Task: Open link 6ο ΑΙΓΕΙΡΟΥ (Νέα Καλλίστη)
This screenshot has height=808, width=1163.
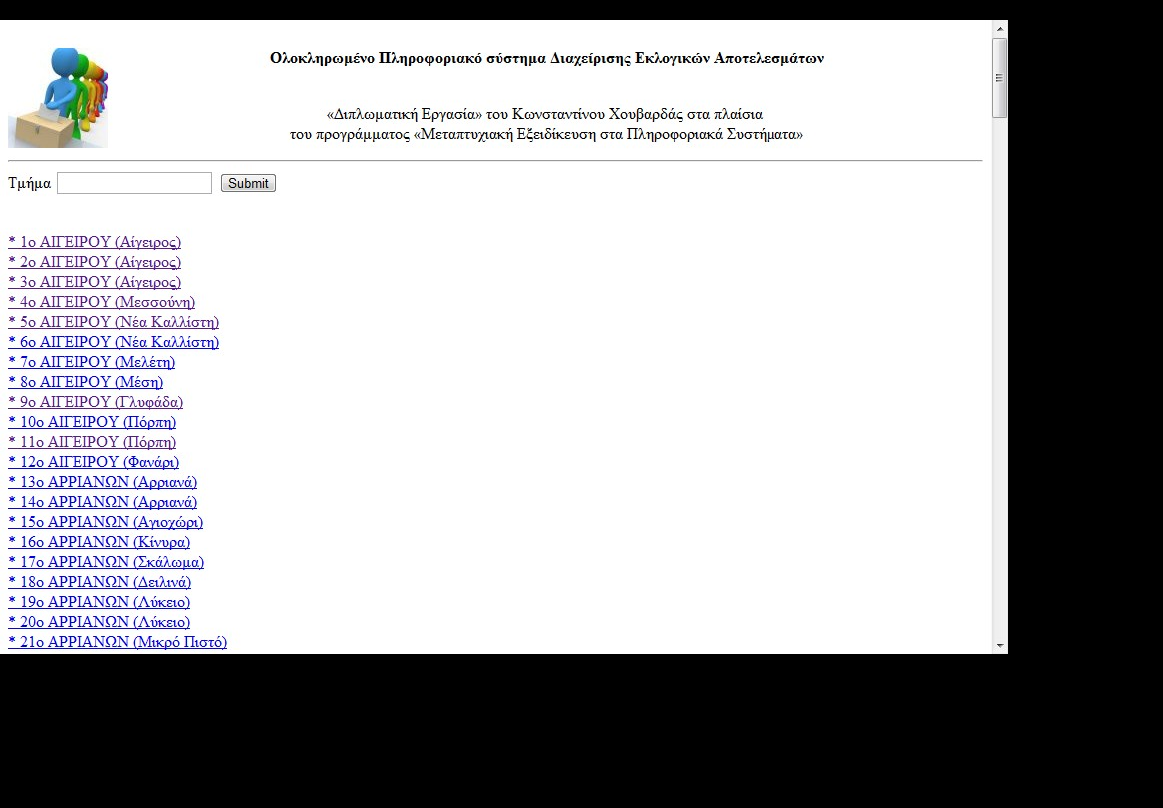Action: [x=113, y=342]
